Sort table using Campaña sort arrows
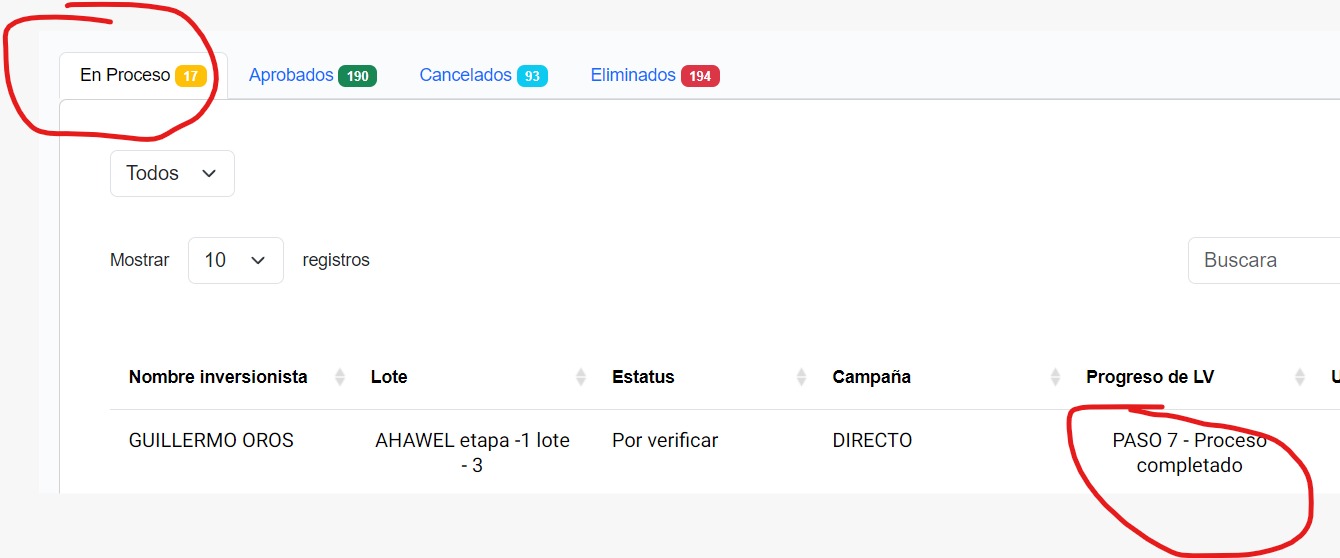Viewport: 1340px width, 558px height. (1055, 377)
